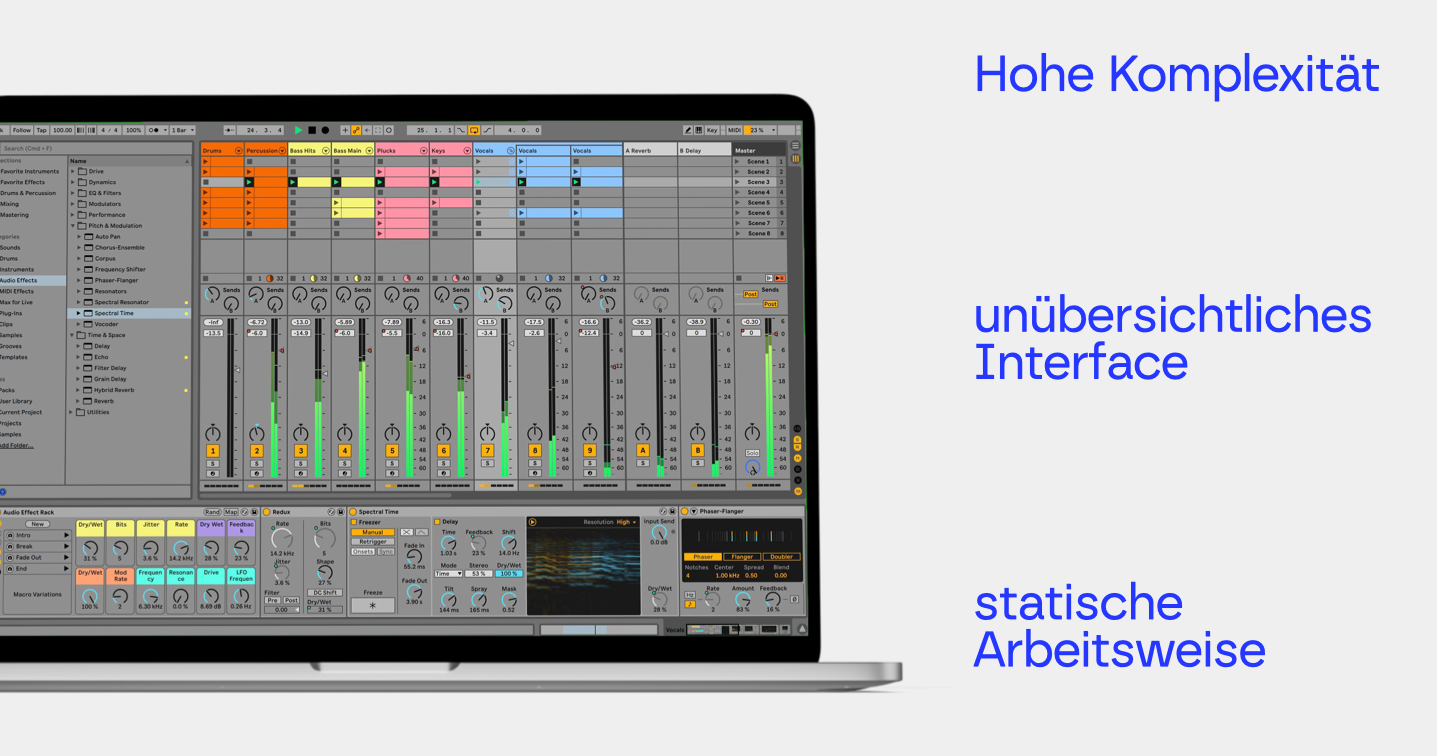
Task: Open the 1 Bar quantization dropdown
Action: (x=182, y=130)
